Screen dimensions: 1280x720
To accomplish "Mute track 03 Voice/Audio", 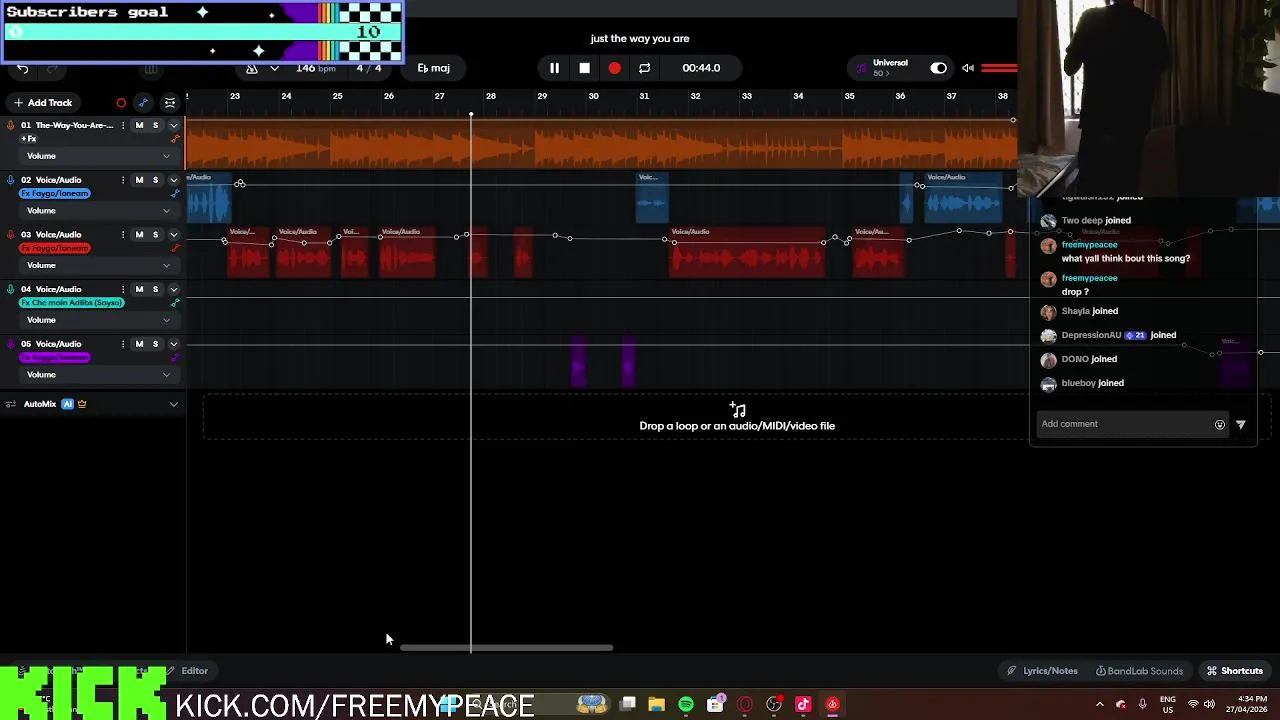I will coord(139,235).
